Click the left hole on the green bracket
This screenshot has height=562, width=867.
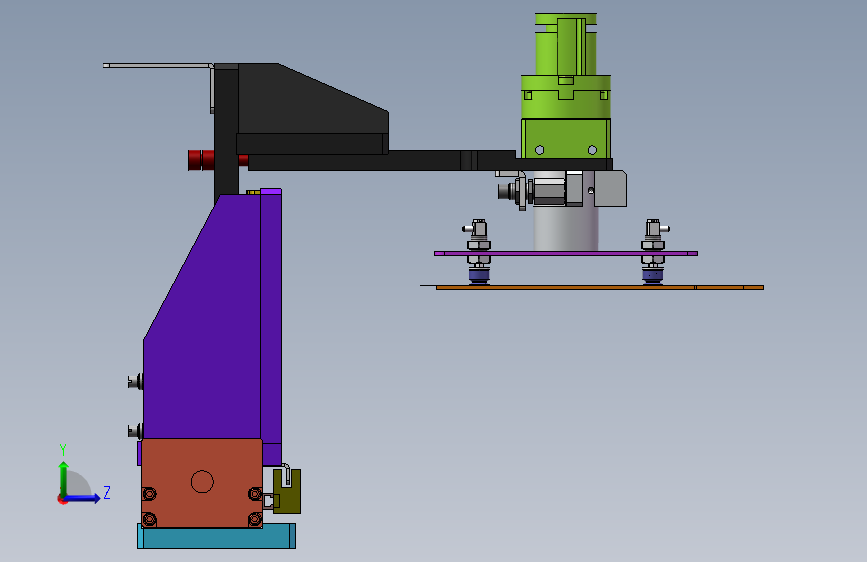pyautogui.click(x=540, y=150)
